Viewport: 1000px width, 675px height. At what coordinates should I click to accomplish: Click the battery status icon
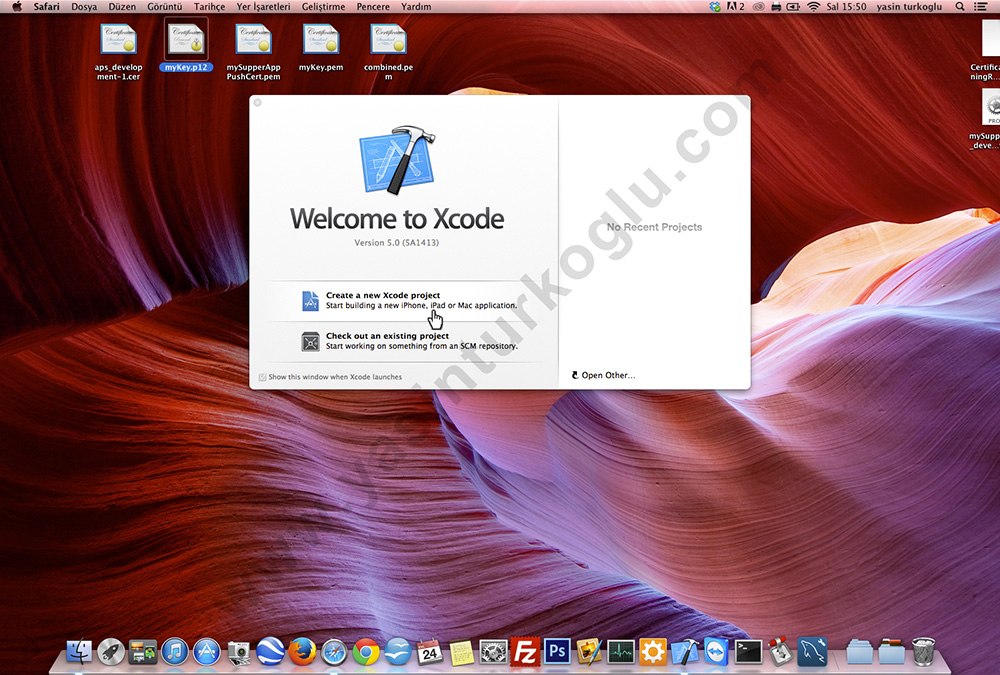(793, 6)
